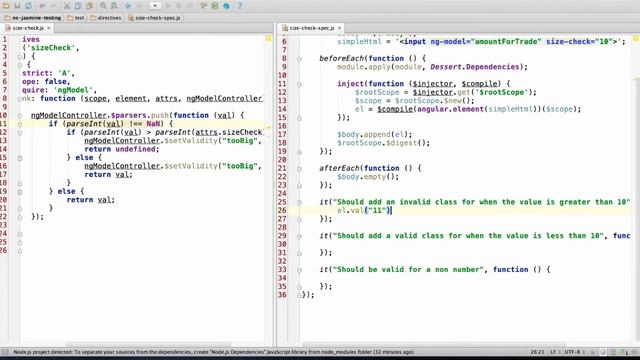Close the size-check-spec.js tab

[339, 28]
